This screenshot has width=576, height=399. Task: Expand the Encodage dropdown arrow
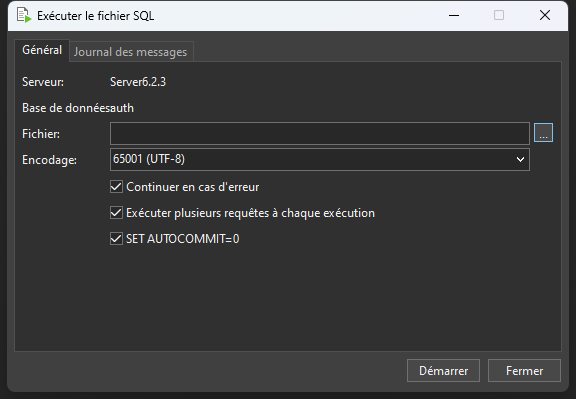click(x=520, y=159)
